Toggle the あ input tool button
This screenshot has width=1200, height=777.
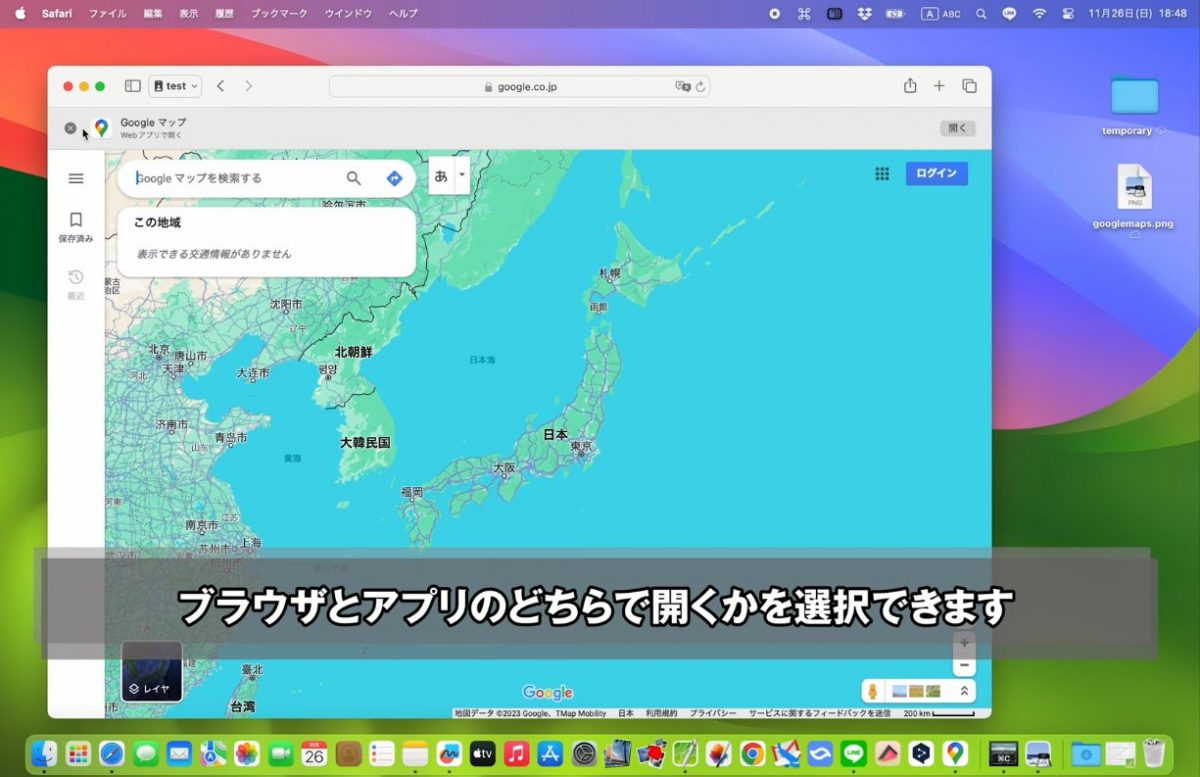coord(441,175)
